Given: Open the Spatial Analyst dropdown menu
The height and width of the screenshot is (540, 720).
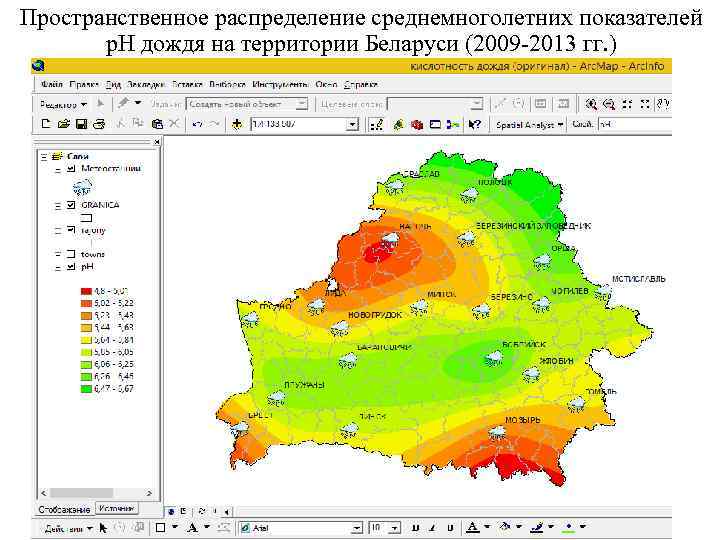Looking at the screenshot, I should point(529,125).
